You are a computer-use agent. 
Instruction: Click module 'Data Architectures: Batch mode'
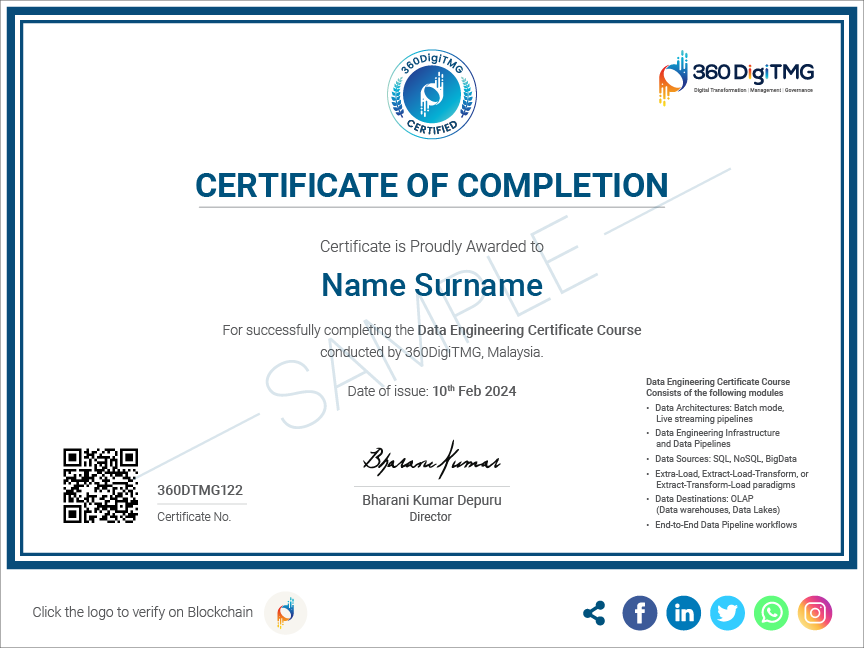(720, 408)
